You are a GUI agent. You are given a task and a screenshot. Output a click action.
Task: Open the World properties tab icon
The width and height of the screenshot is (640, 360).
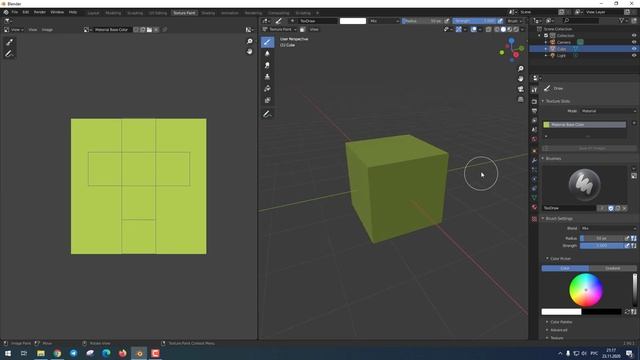point(534,140)
